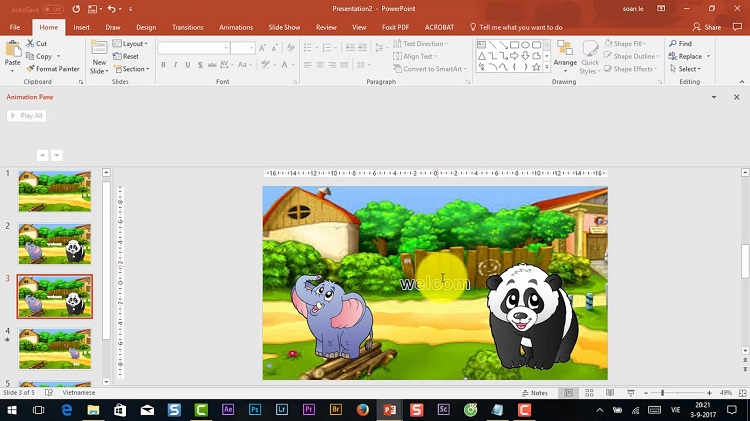Viewport: 750px width, 421px height.
Task: Move animation up with arrow button
Action: [x=43, y=155]
